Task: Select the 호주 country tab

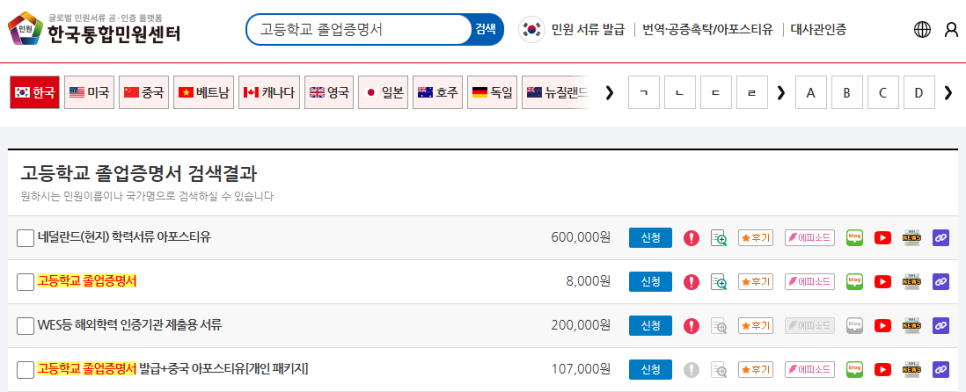Action: point(437,92)
